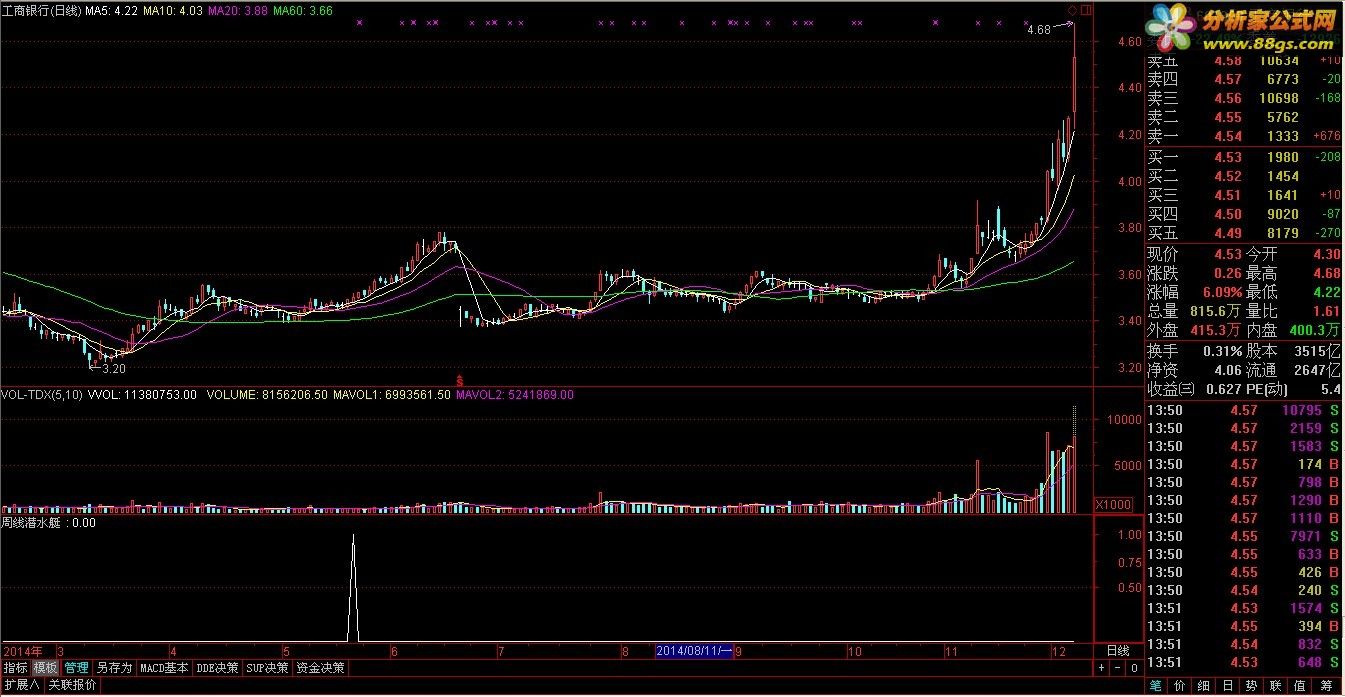Click the red S marker below the price chart
Image resolution: width=1345 pixels, height=697 pixels.
[x=459, y=381]
